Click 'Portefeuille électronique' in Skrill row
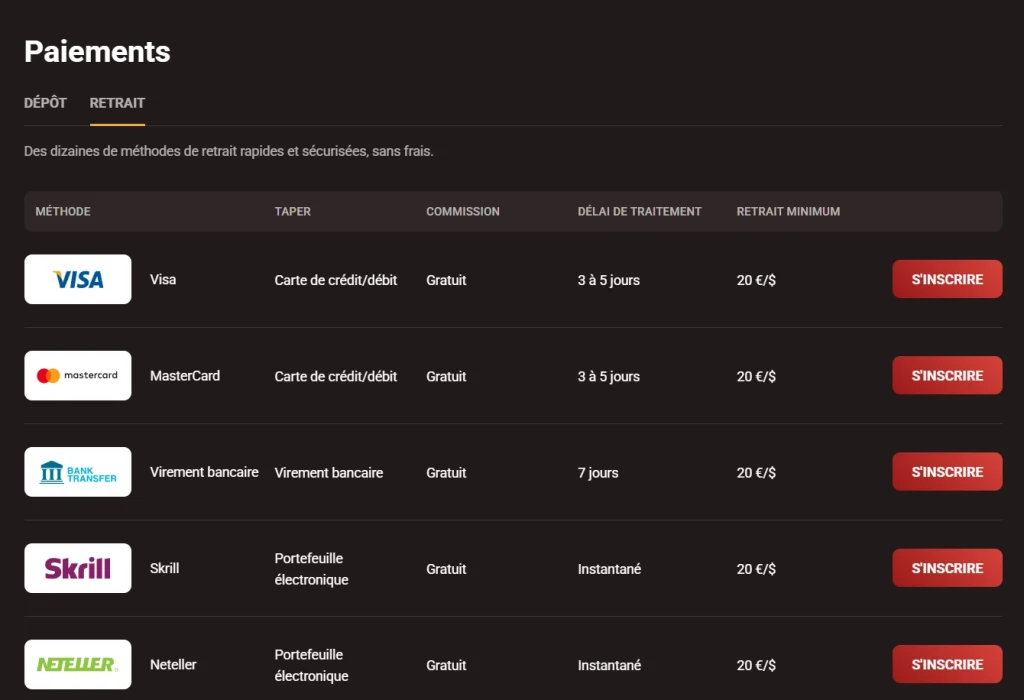Image resolution: width=1024 pixels, height=700 pixels. 312,569
